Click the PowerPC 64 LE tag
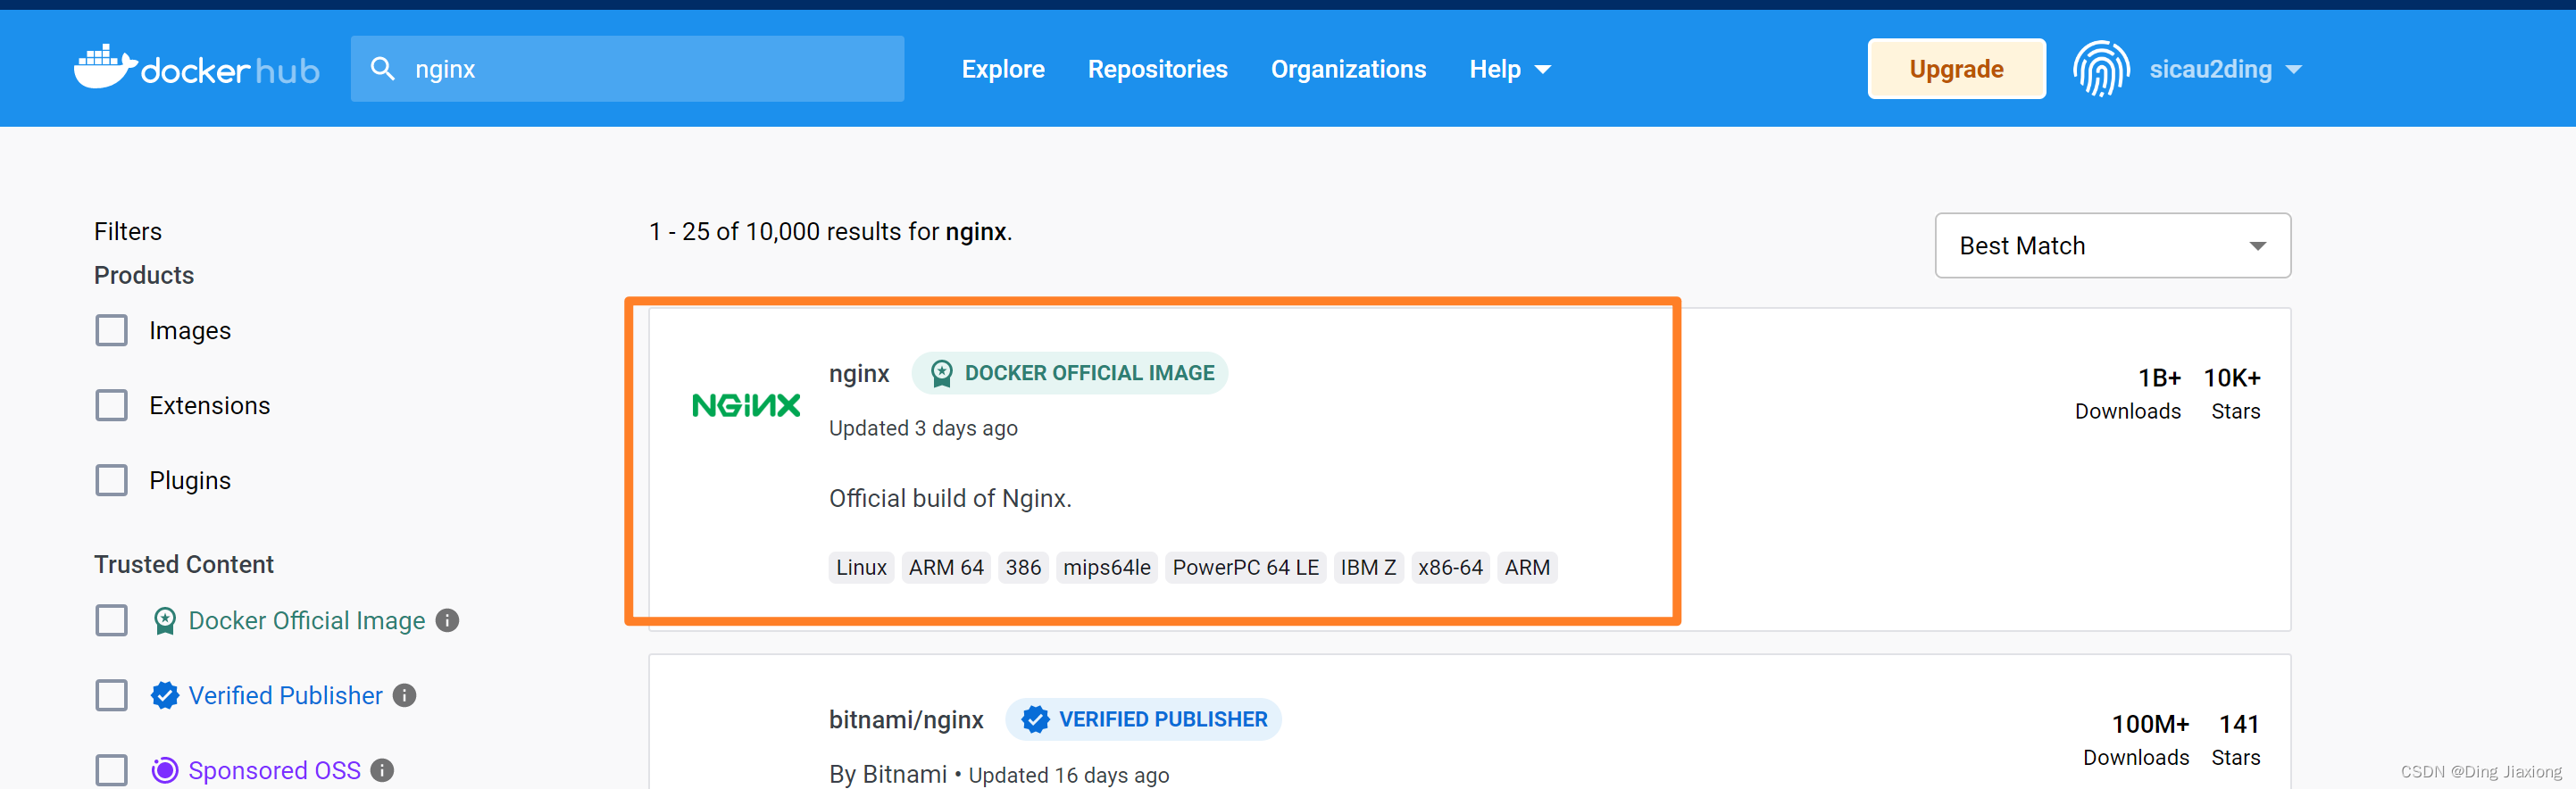 pos(1245,567)
